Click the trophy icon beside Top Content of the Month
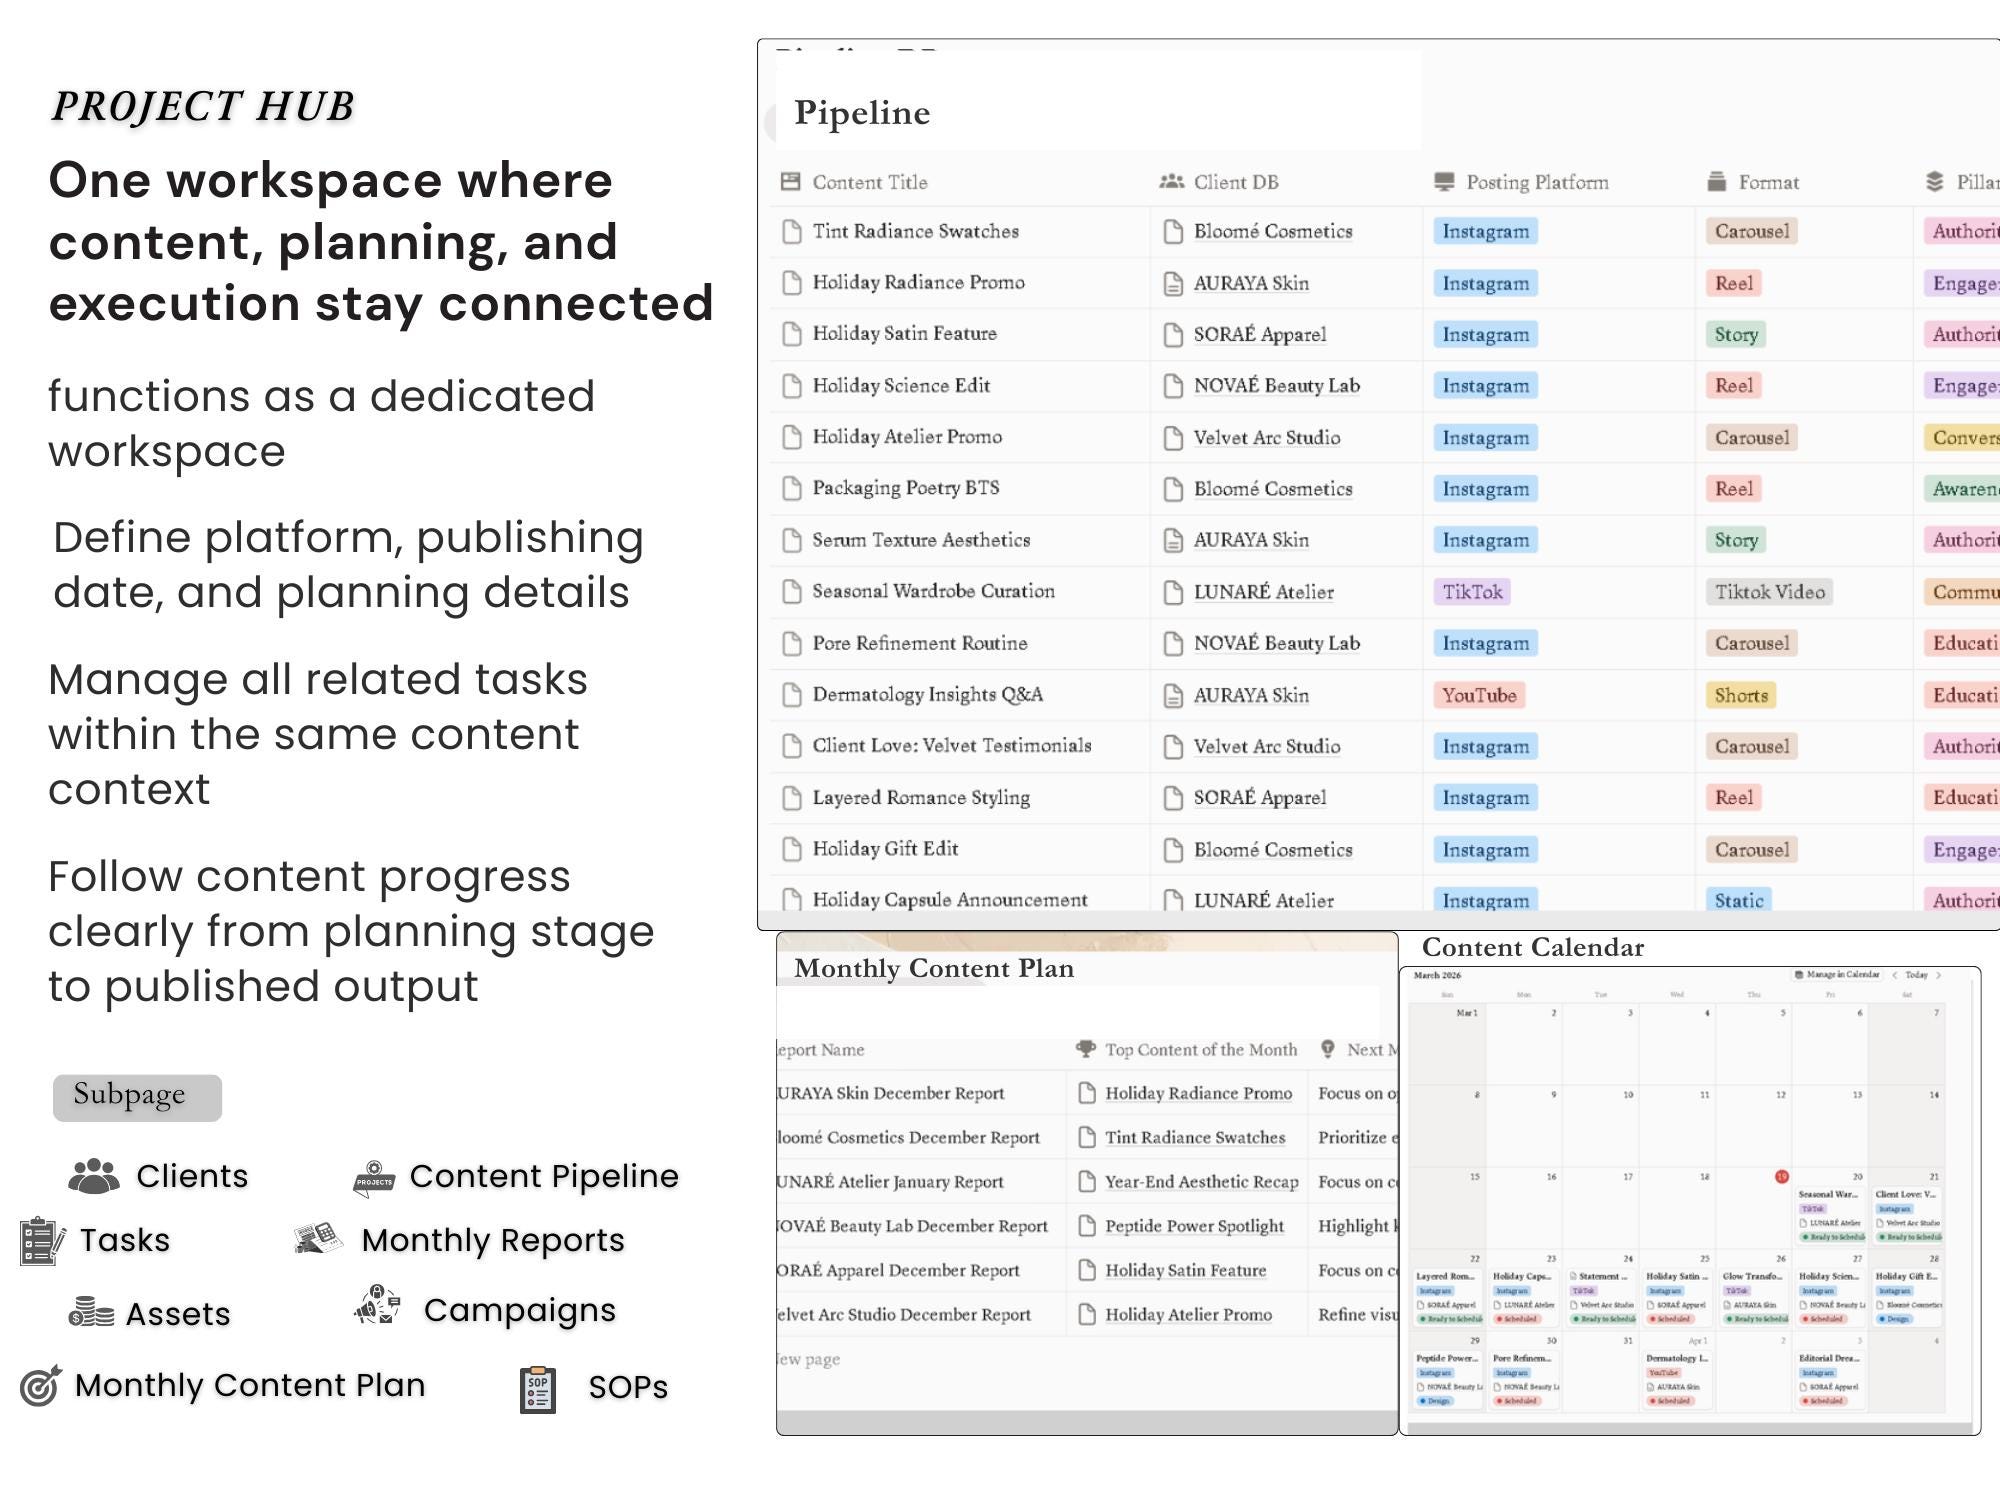Image resolution: width=2000 pixels, height=1500 pixels. [1086, 1049]
